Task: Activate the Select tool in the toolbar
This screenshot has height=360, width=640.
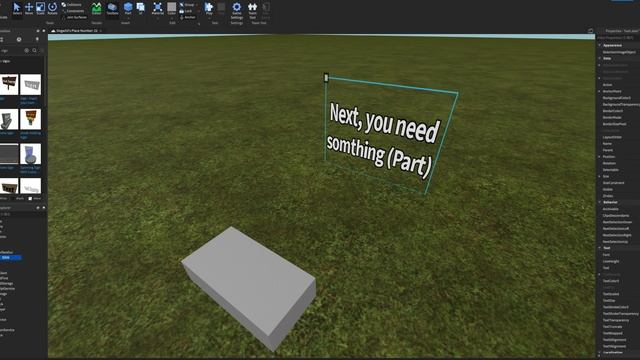Action: coord(17,9)
